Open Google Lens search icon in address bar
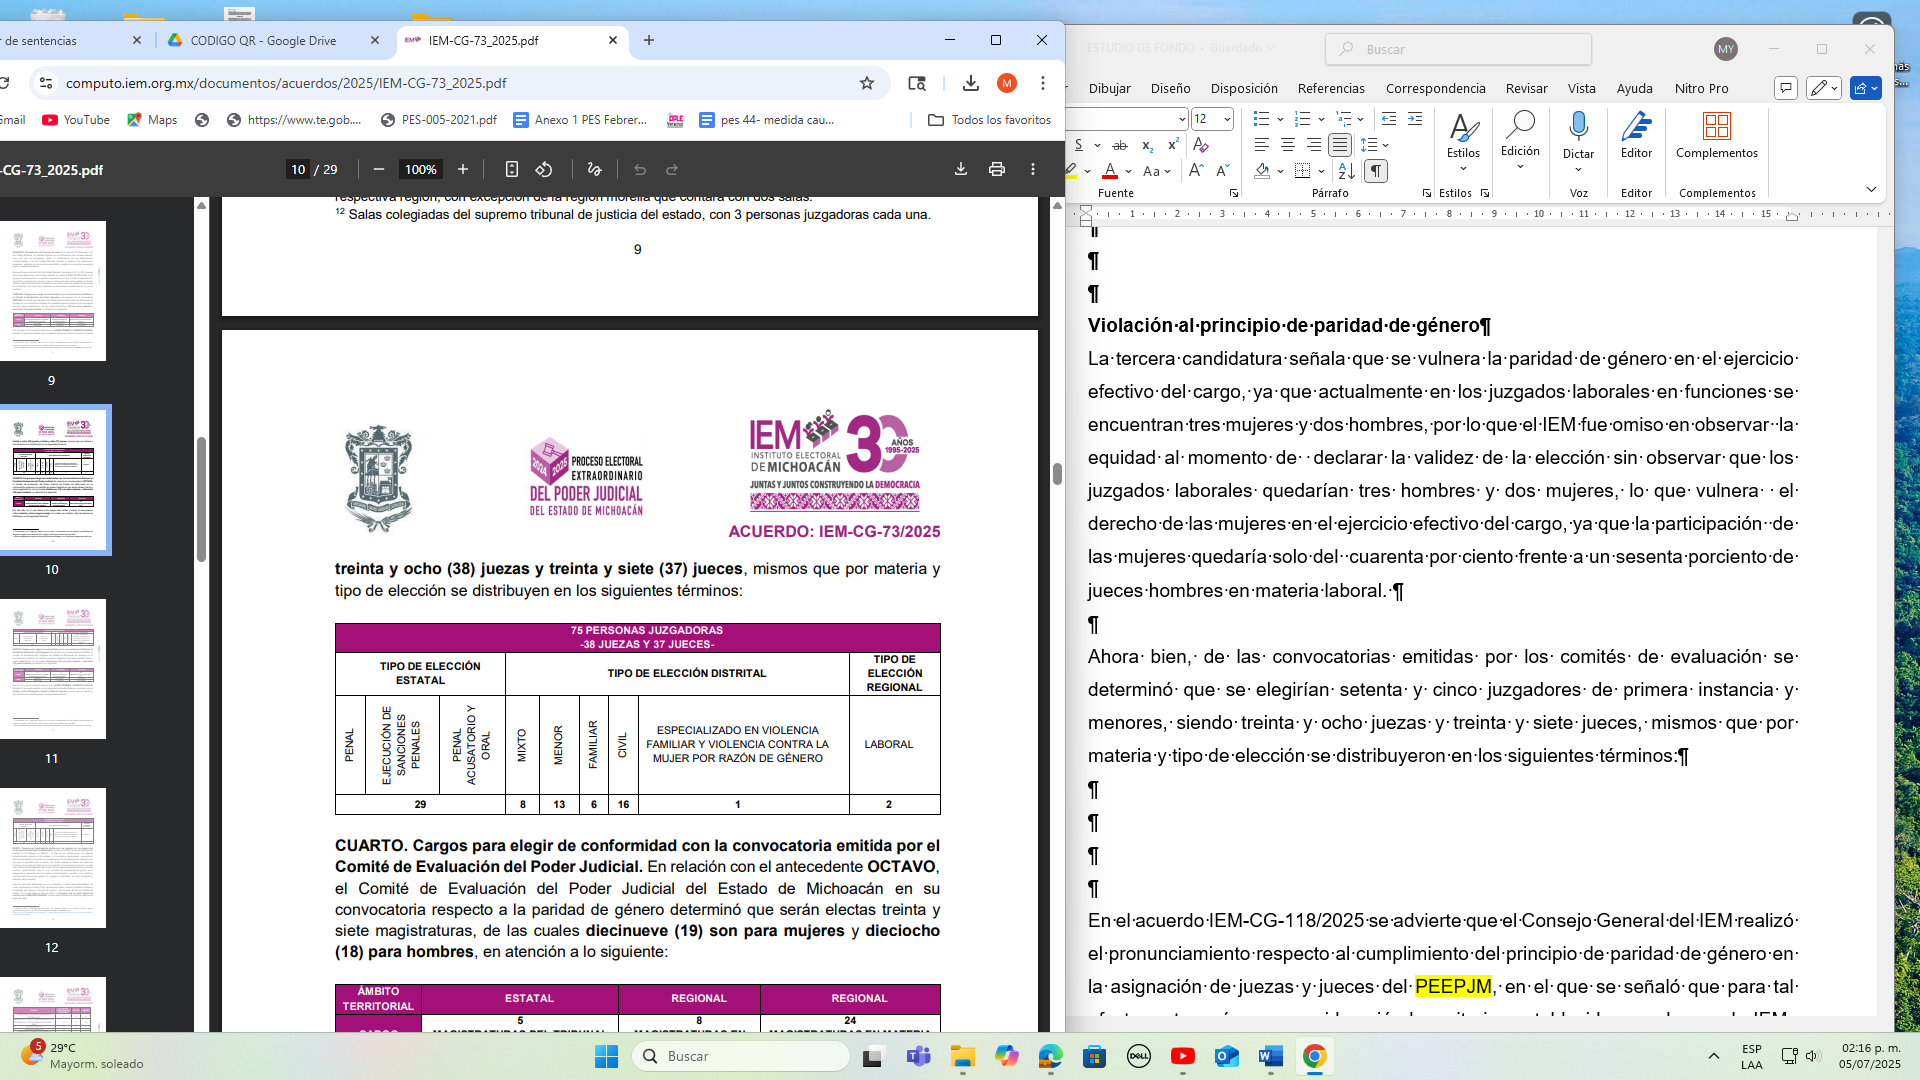 pos(917,83)
